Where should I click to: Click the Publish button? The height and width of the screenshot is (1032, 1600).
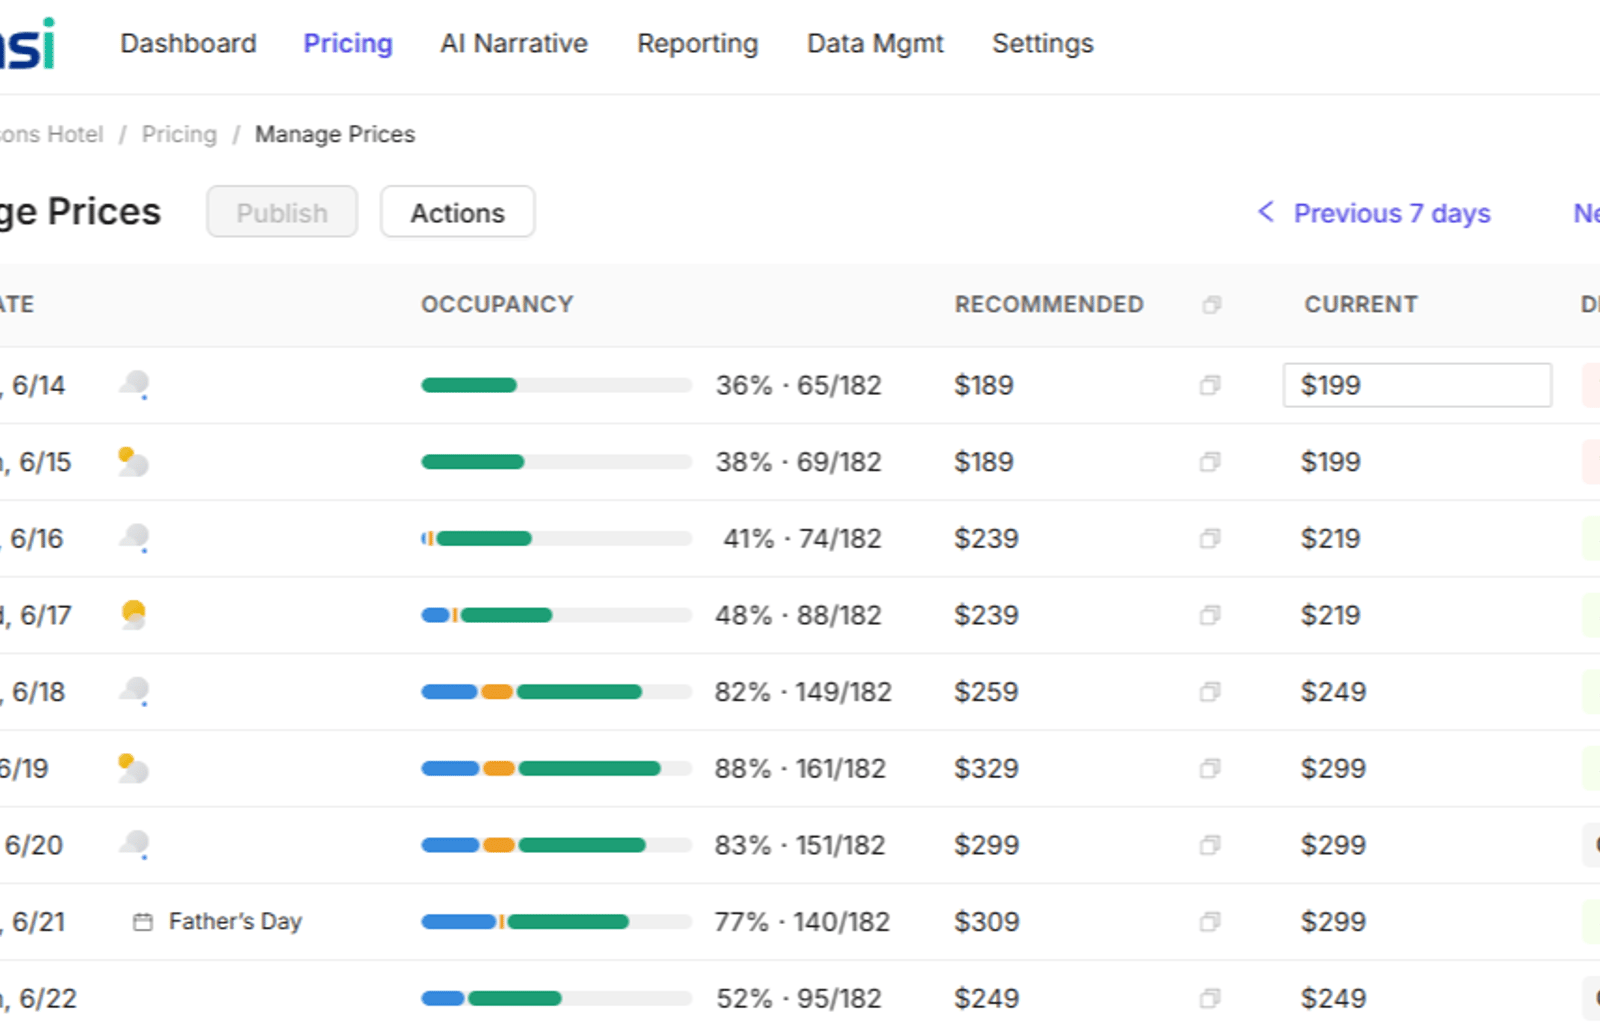282,212
